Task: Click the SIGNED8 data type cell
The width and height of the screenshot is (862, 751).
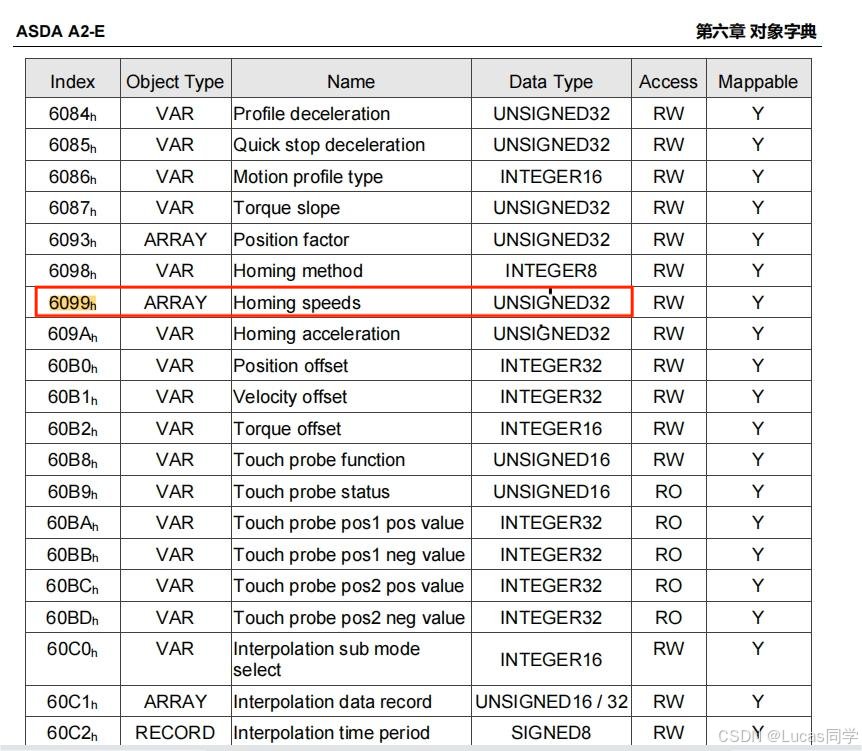Action: click(x=551, y=733)
